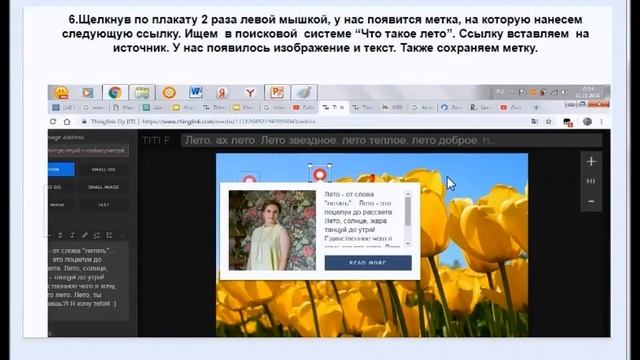Select the highlighted blue layout button
Viewport: 640px width, 360px height.
click(x=61, y=169)
